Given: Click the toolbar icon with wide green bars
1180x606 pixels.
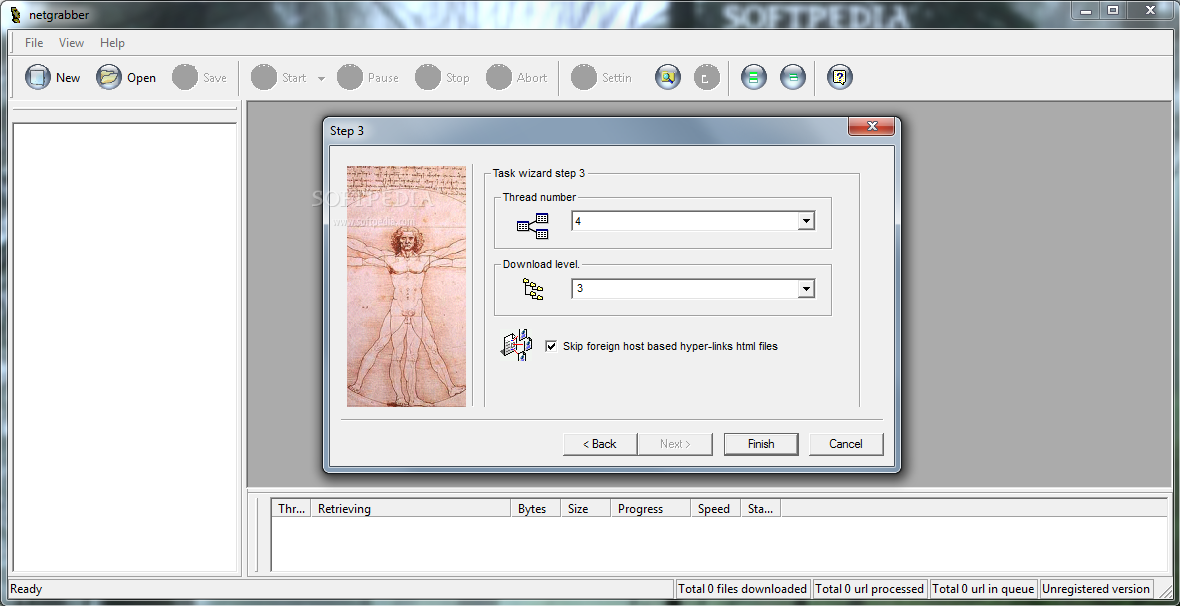Looking at the screenshot, I should click(754, 77).
